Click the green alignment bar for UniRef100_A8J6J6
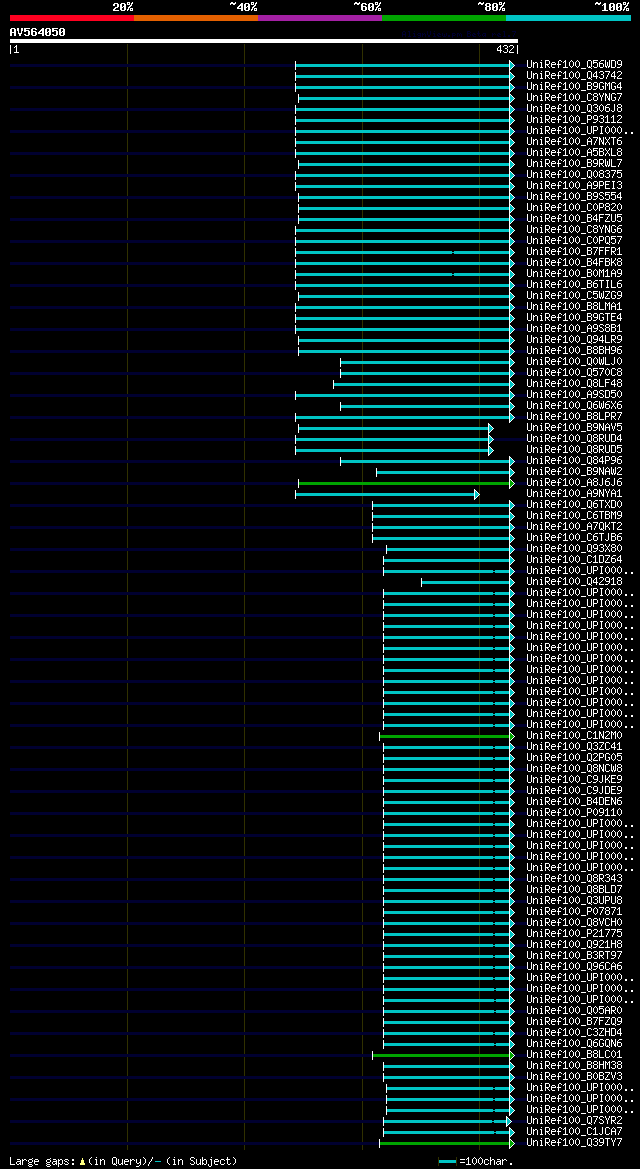The height and width of the screenshot is (1169, 640). pos(407,483)
